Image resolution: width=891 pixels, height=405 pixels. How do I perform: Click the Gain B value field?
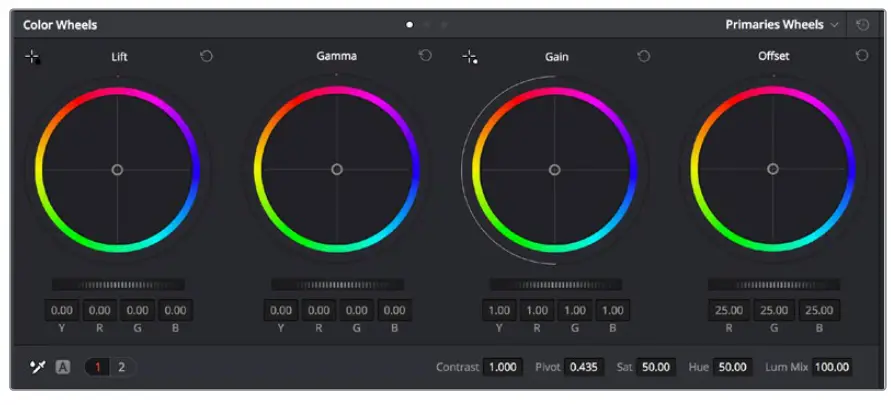click(613, 310)
